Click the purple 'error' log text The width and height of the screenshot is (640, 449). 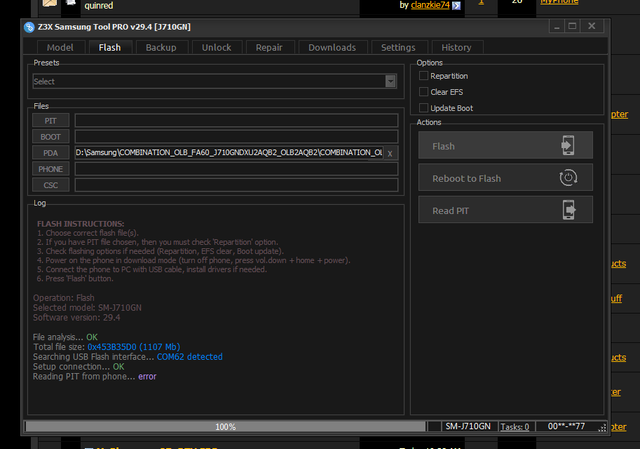click(x=147, y=376)
